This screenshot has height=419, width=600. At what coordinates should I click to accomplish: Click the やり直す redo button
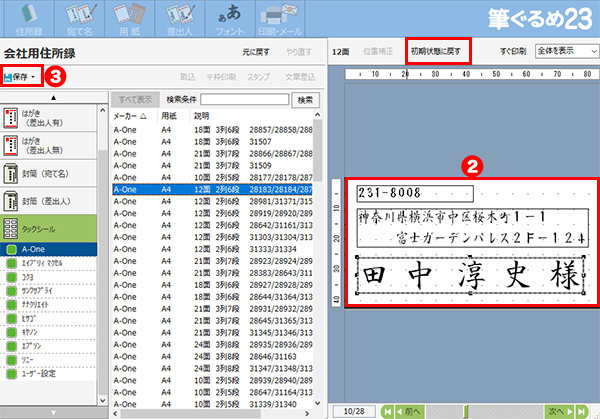(x=299, y=52)
